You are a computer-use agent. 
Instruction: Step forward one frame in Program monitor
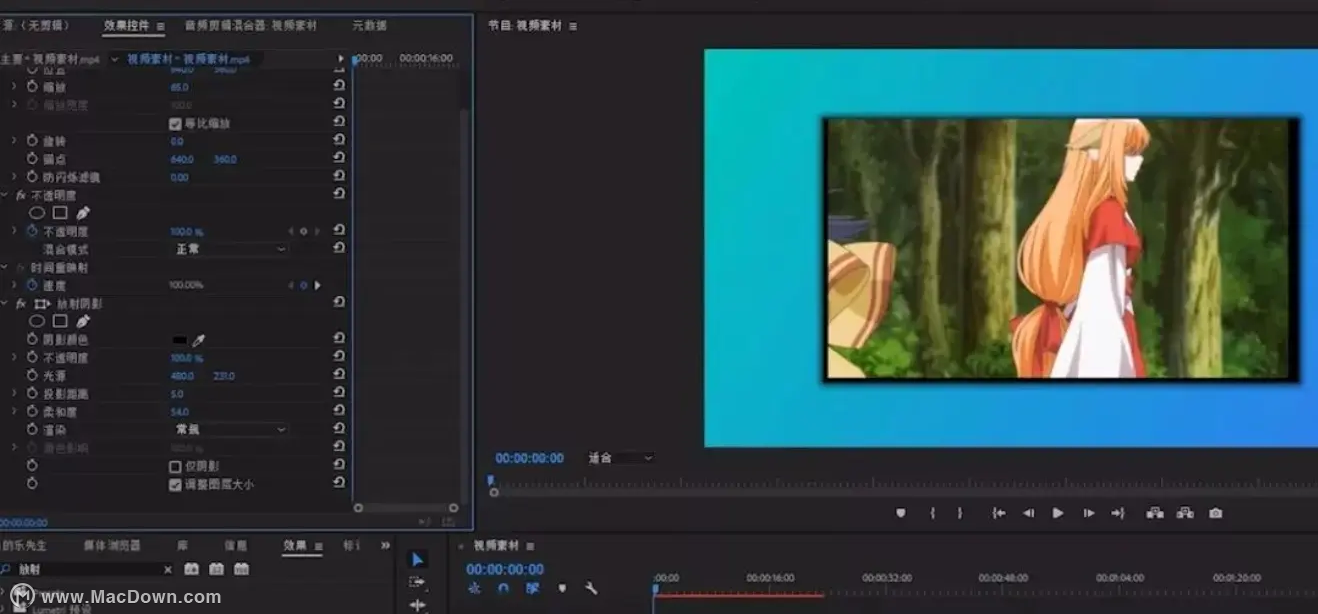coord(1088,513)
